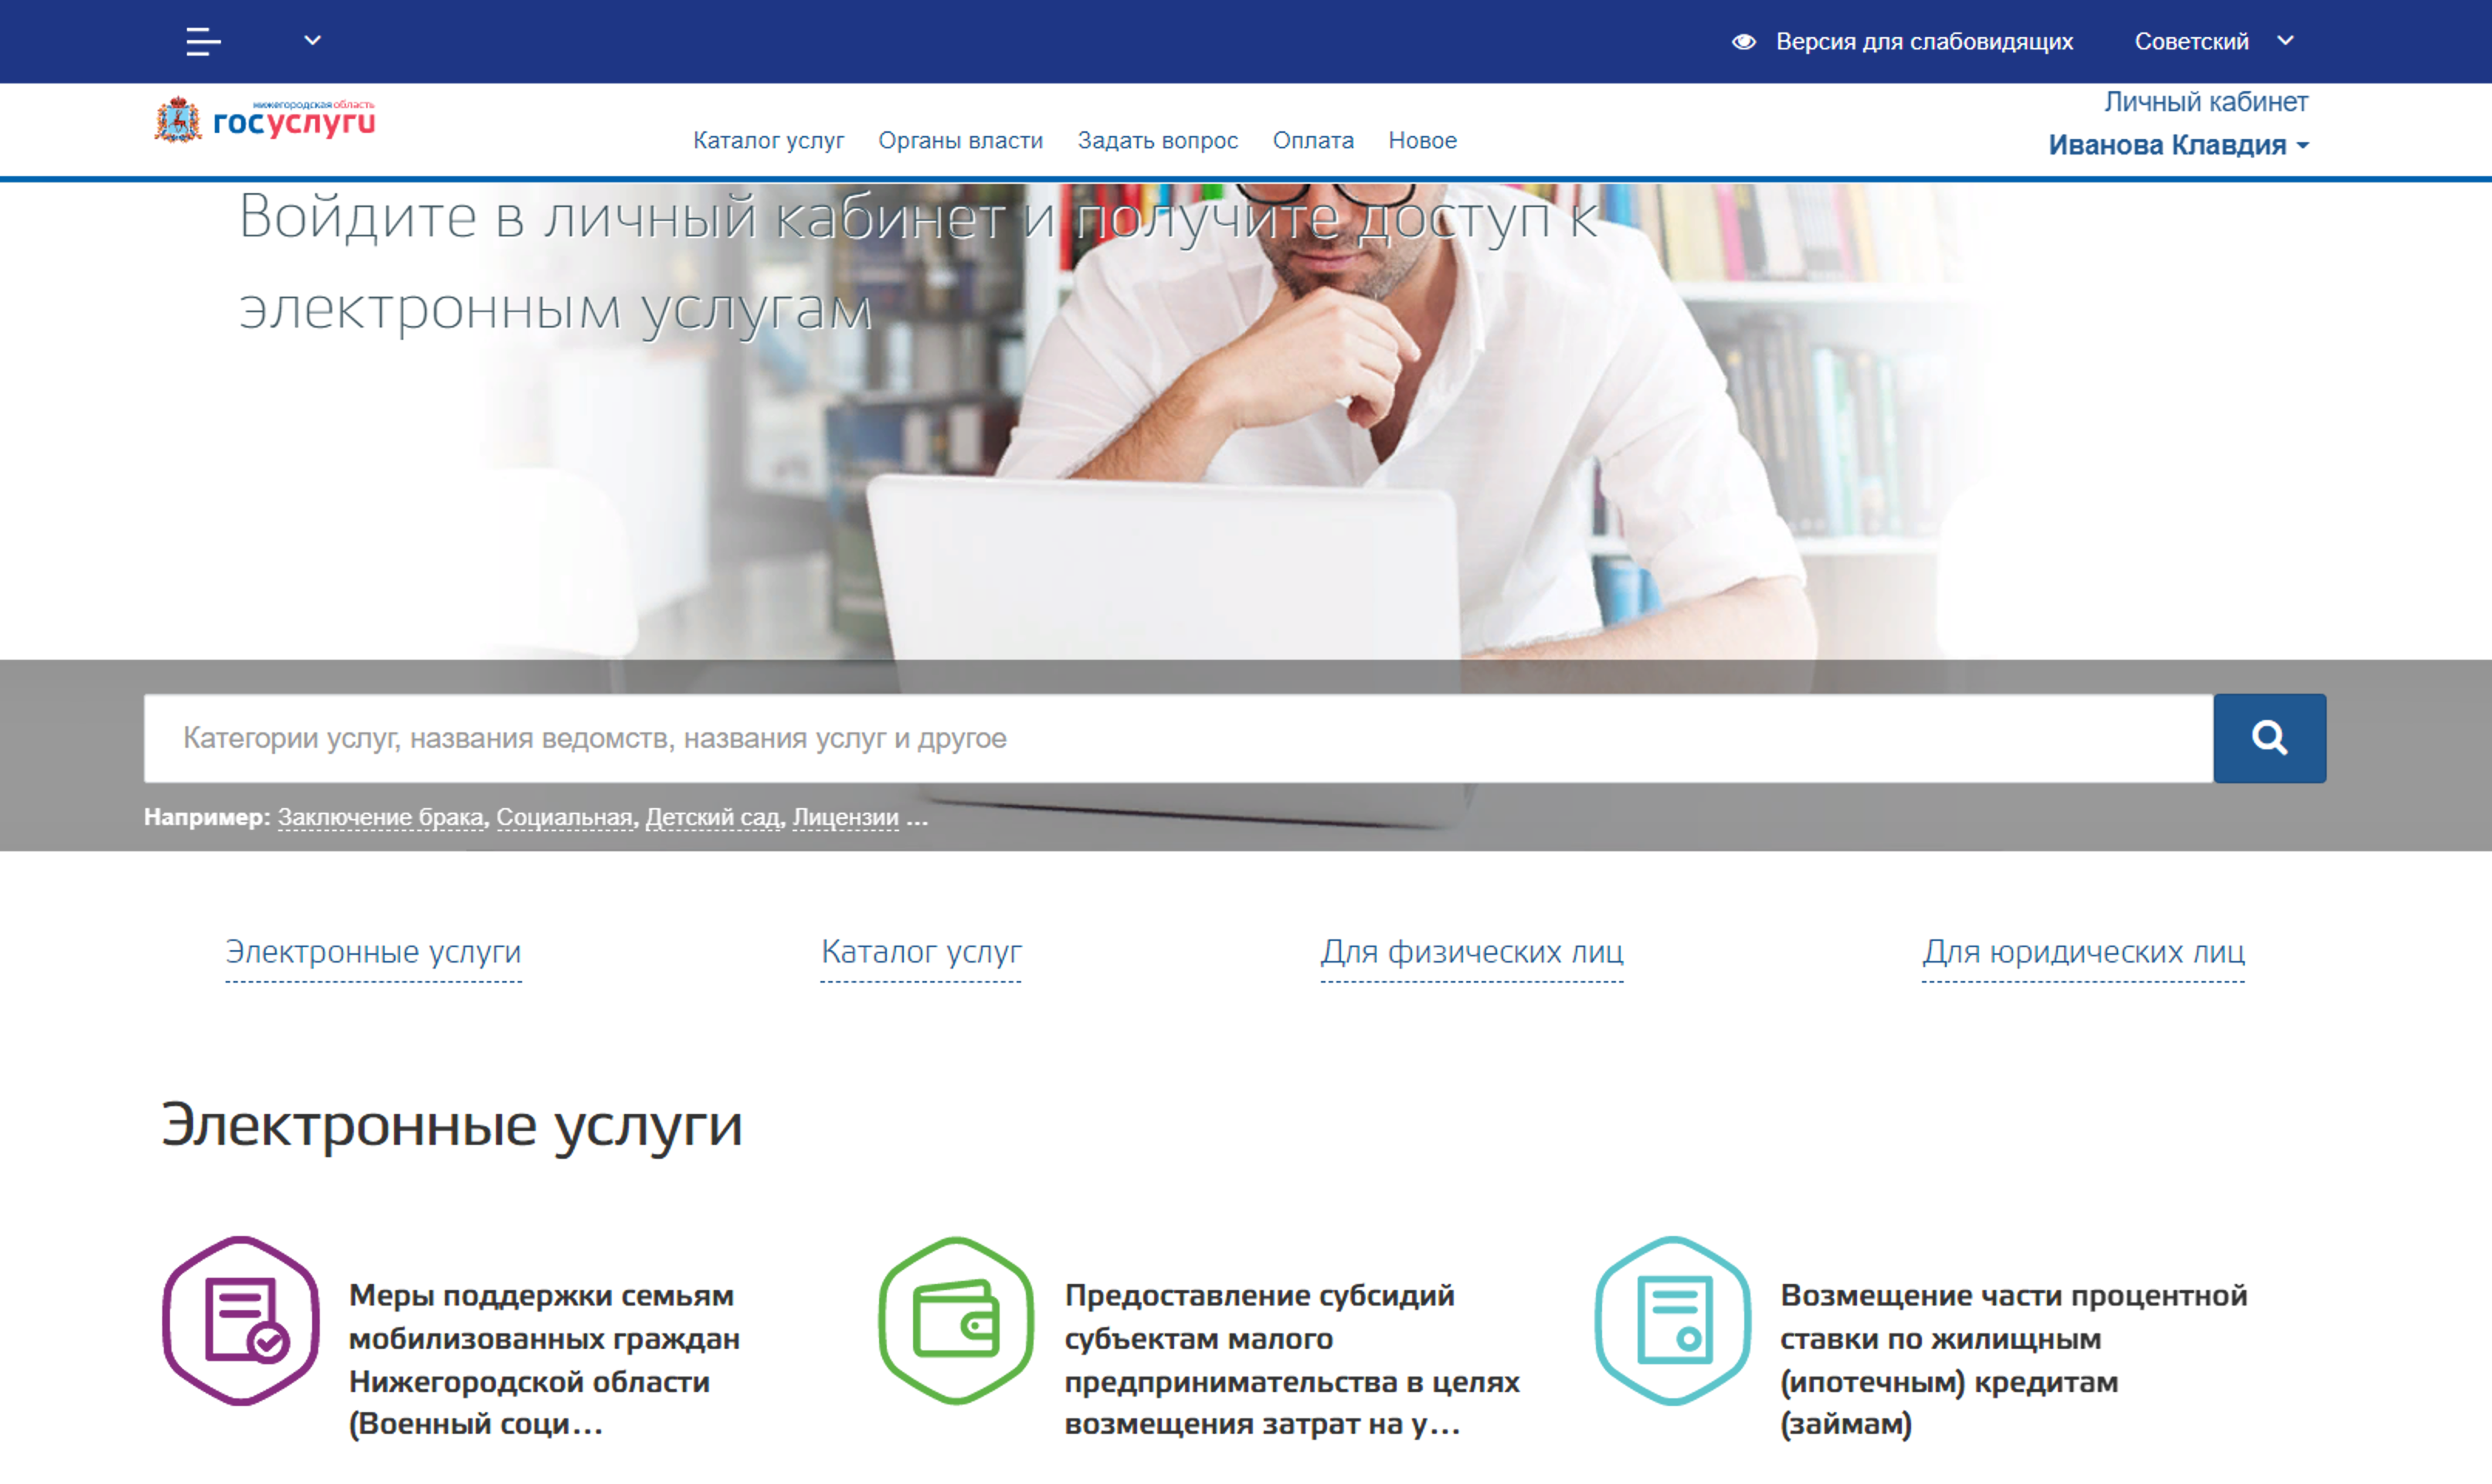Open the hamburger menu icon
The image size is (2492, 1484).
click(203, 41)
